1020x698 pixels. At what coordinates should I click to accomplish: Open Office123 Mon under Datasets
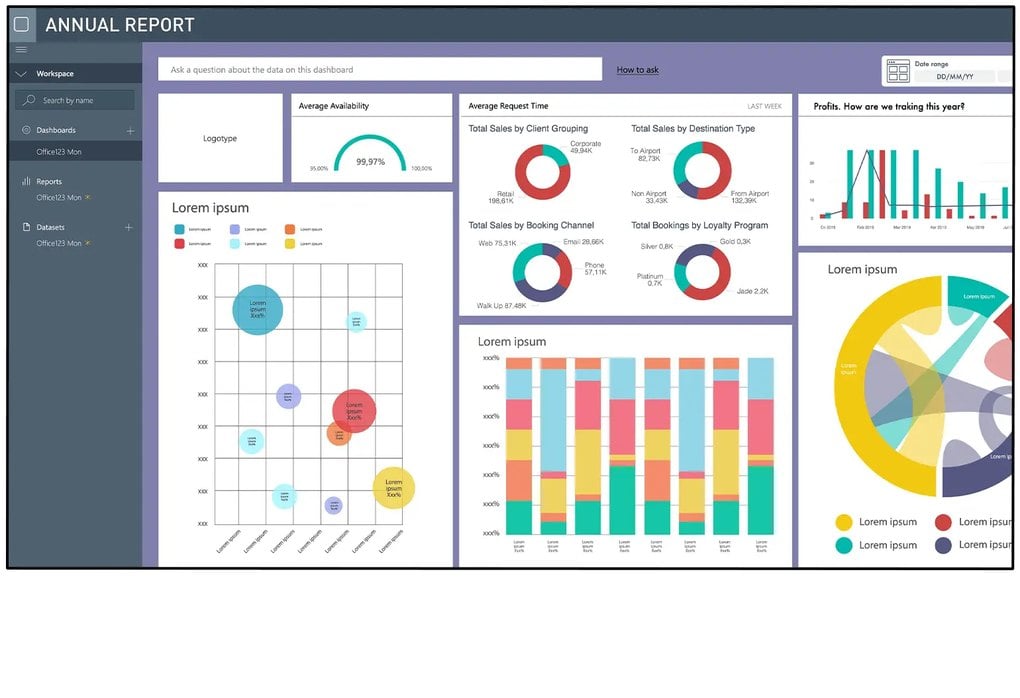[x=59, y=243]
